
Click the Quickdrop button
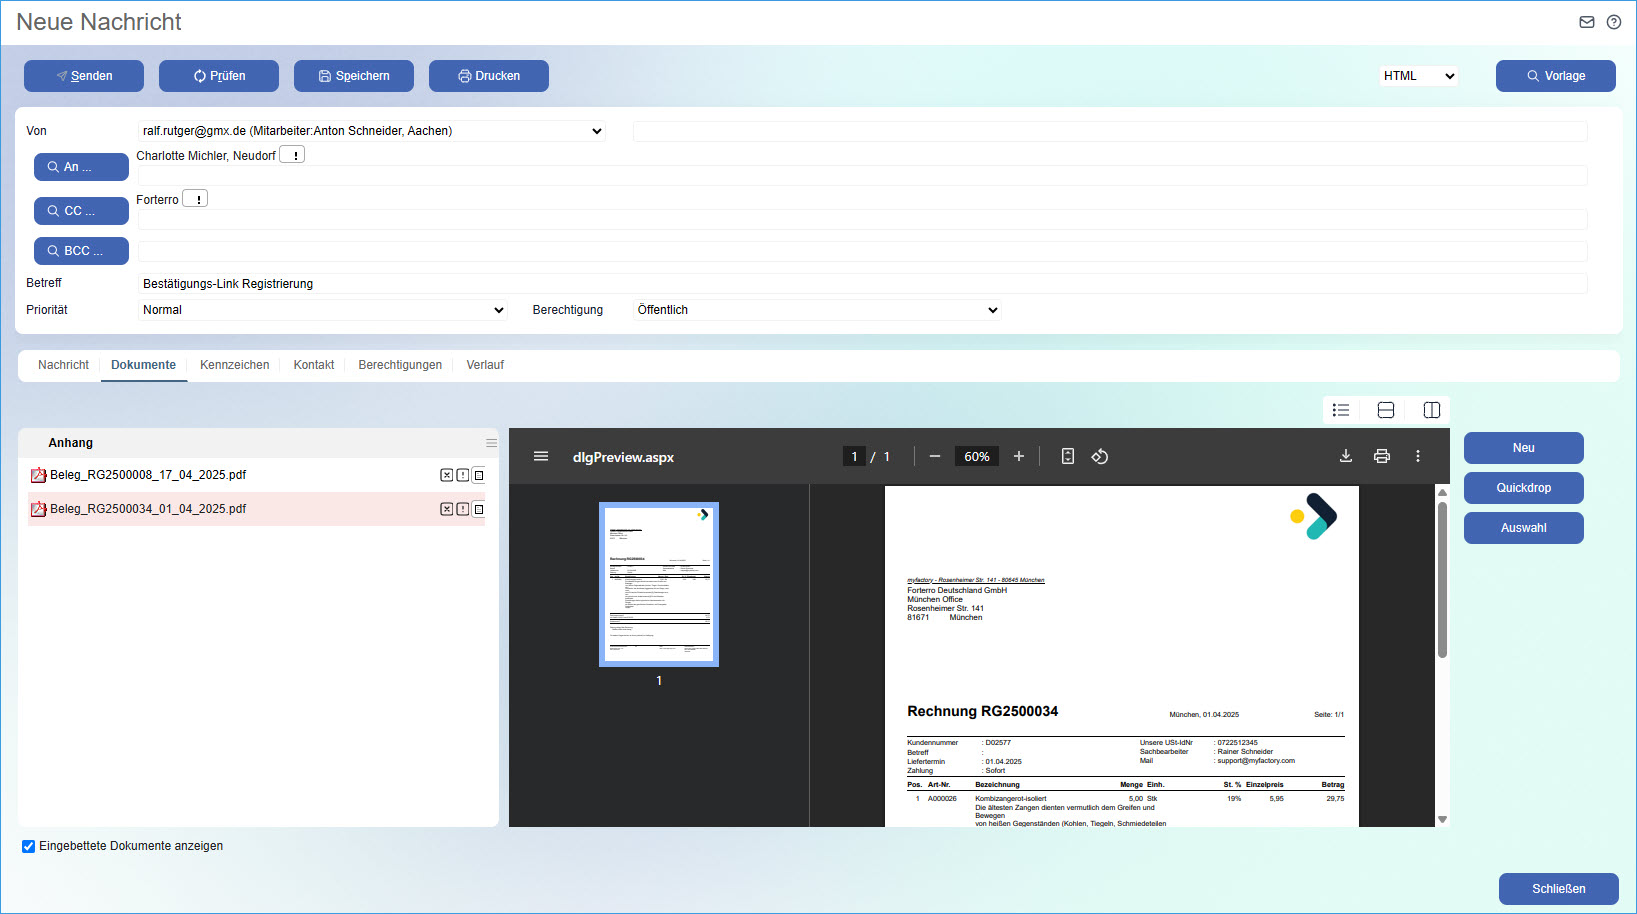[x=1523, y=488]
